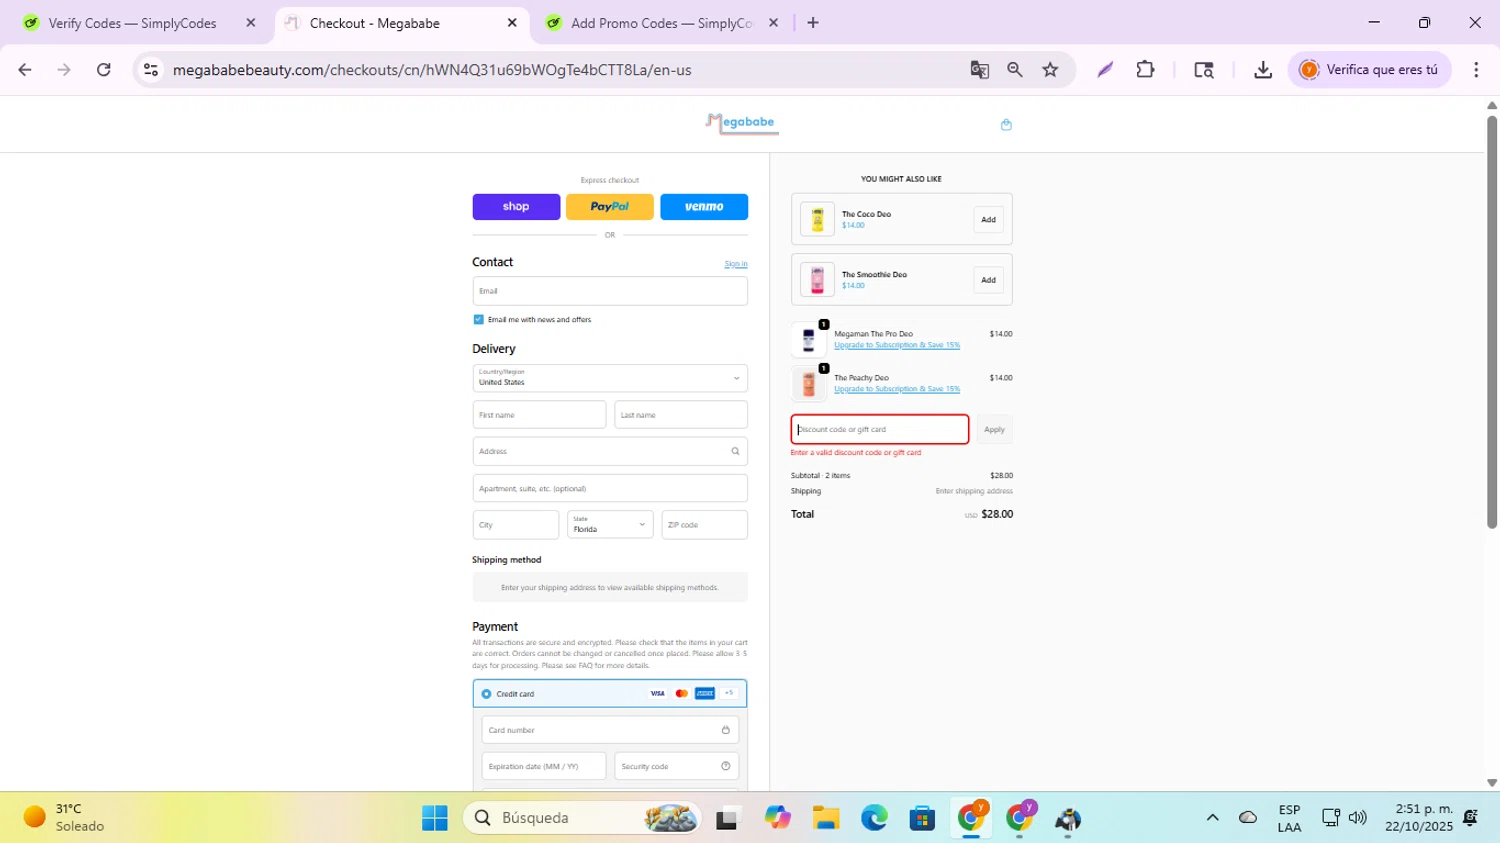This screenshot has width=1500, height=843.
Task: Click the Verifica que eres tú profile button
Action: pyautogui.click(x=1369, y=70)
